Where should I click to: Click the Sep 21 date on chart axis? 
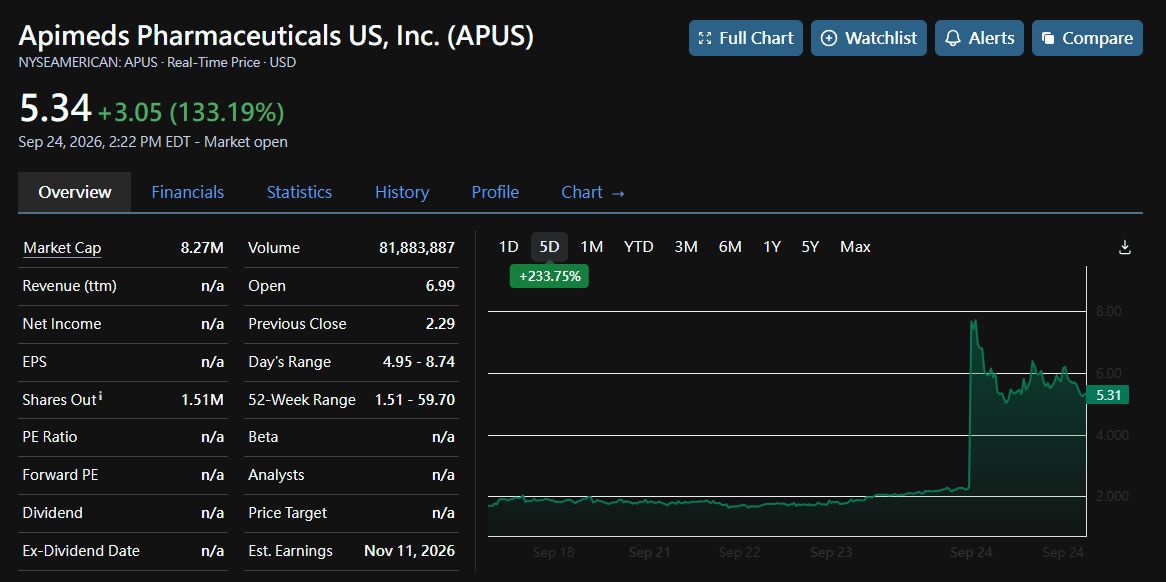click(x=648, y=553)
